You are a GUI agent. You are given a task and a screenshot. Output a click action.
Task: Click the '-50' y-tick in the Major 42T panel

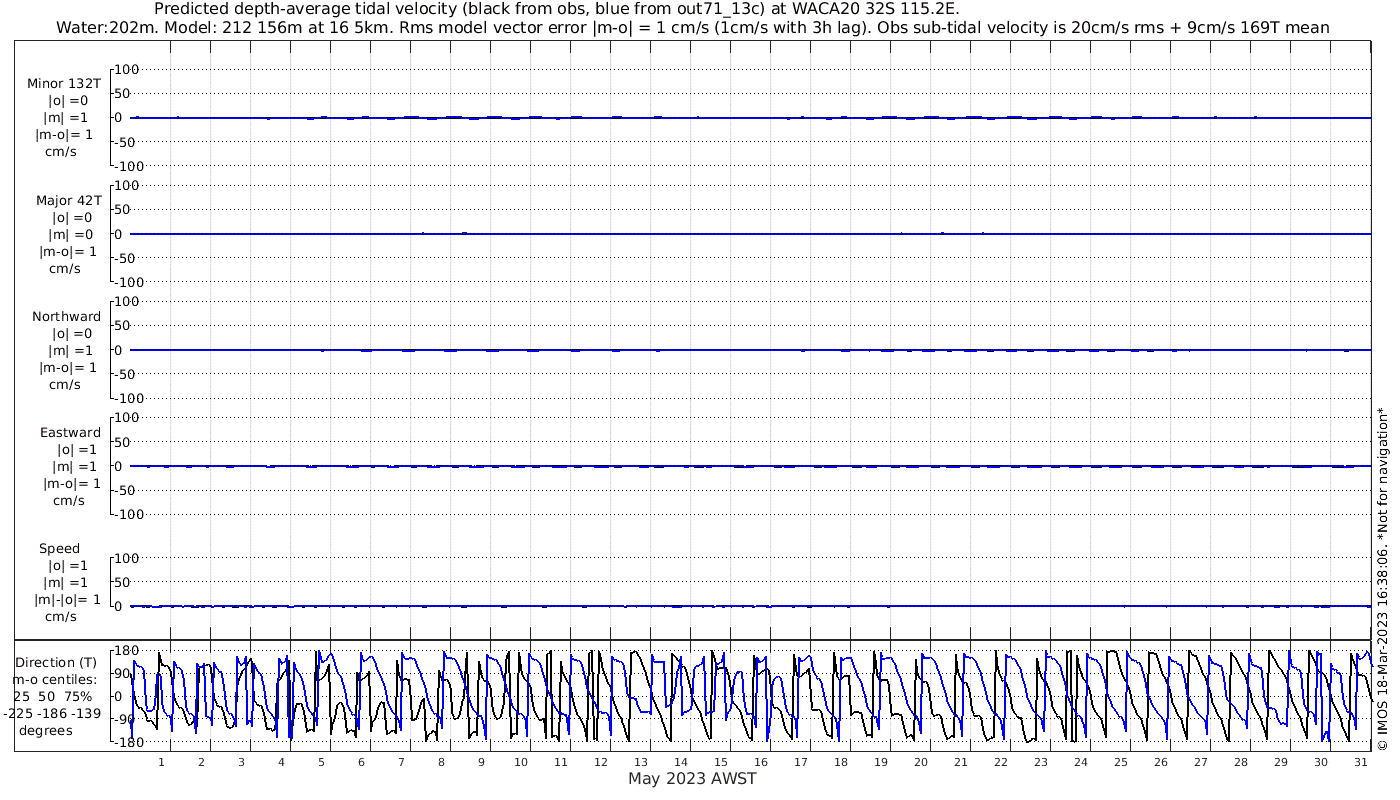point(127,258)
